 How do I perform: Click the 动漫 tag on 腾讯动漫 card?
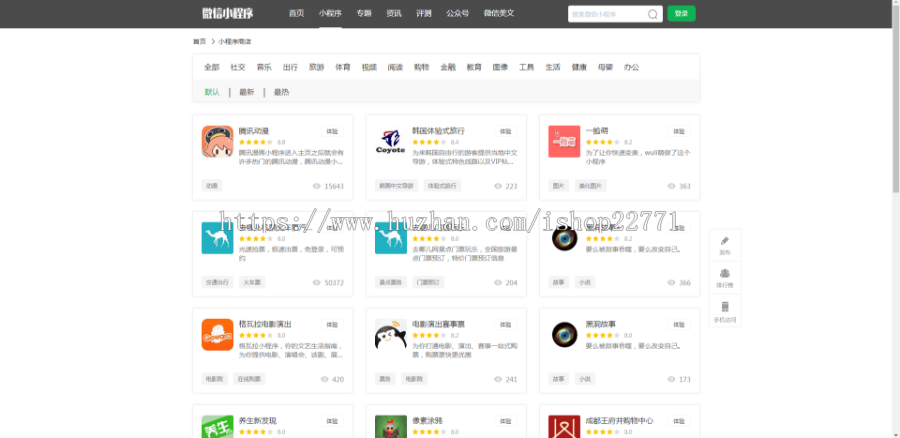pyautogui.click(x=212, y=186)
